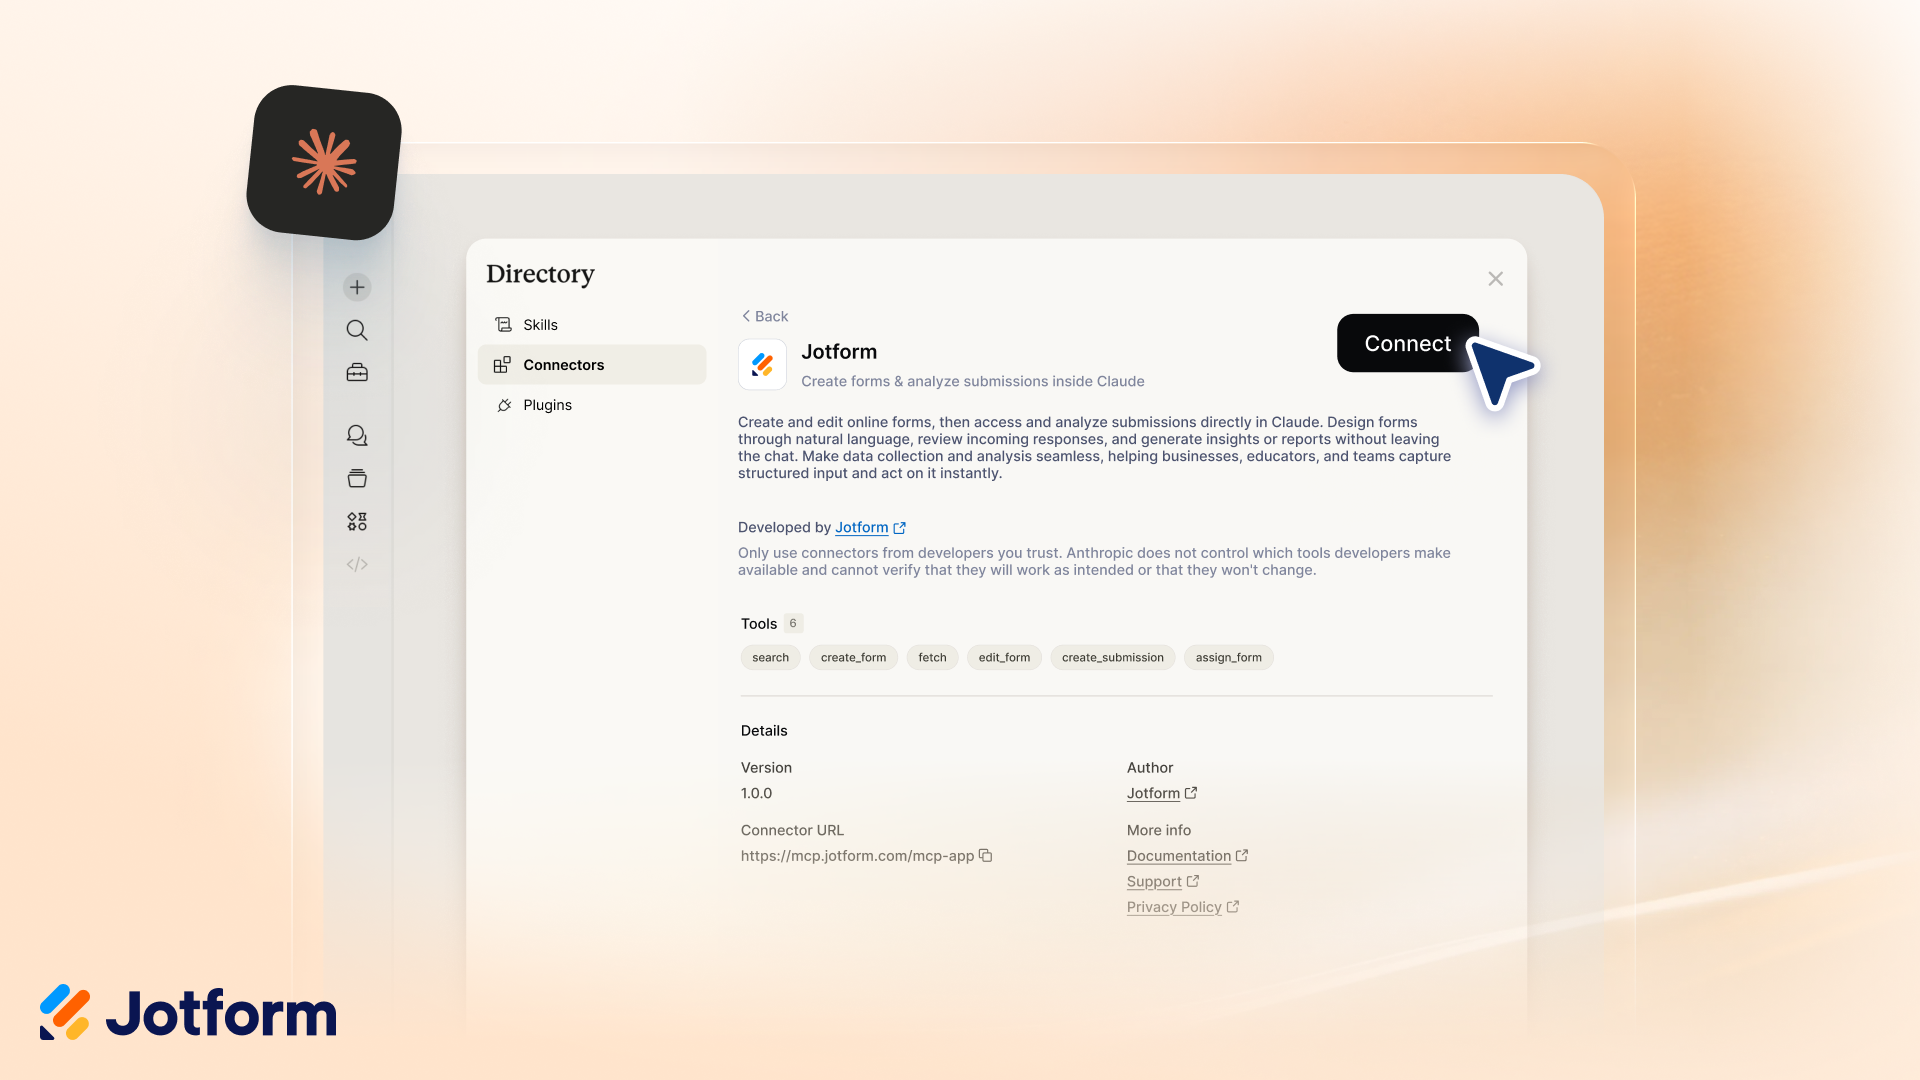Click the Jotform connector logo icon
This screenshot has height=1080, width=1920.
click(x=762, y=365)
